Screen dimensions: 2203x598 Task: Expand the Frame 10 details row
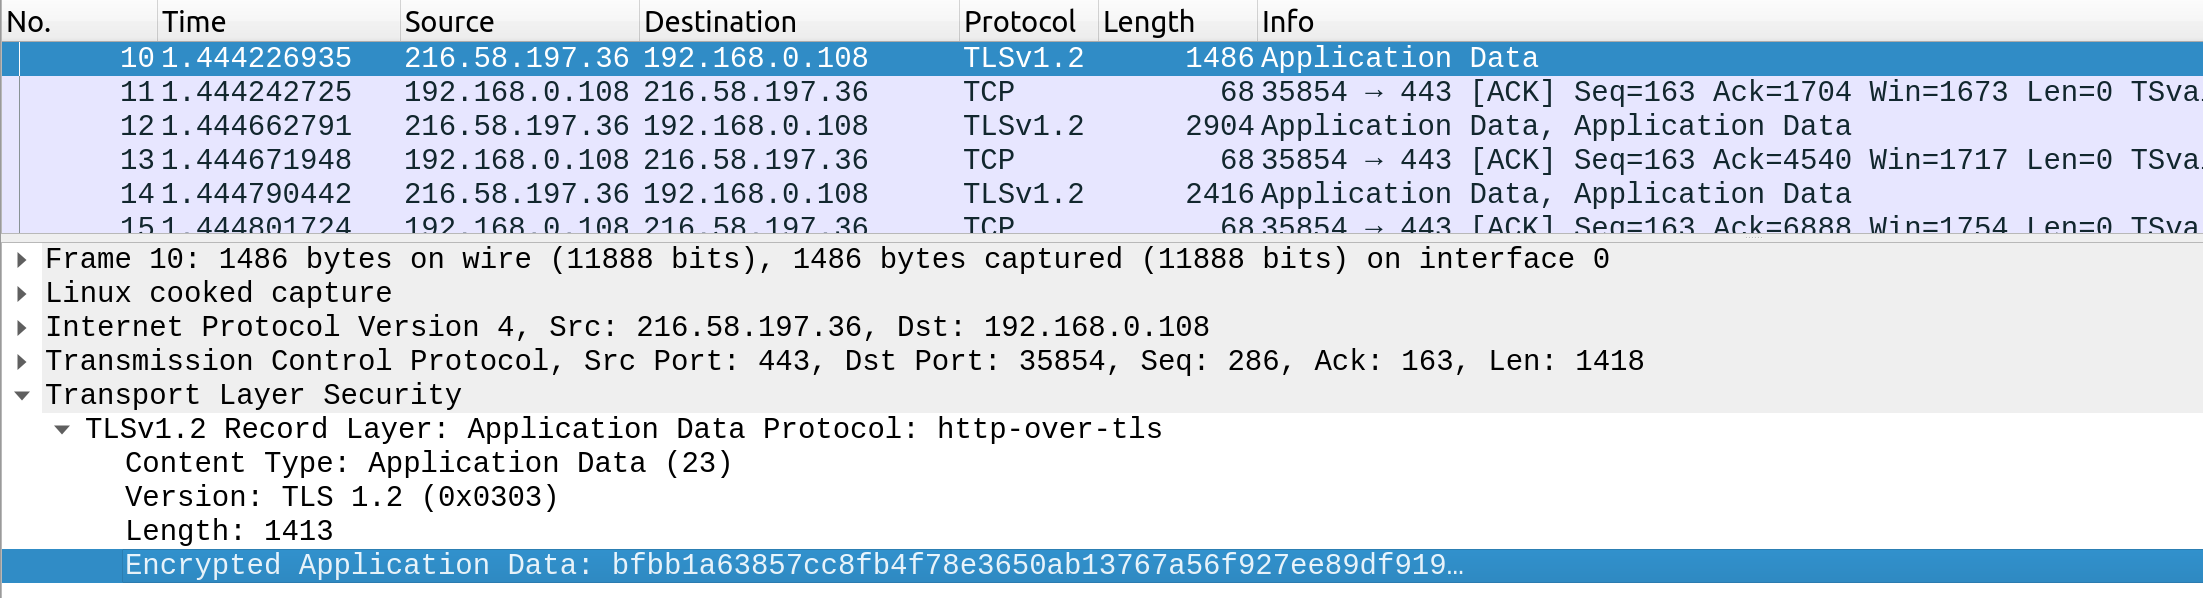pos(21,260)
